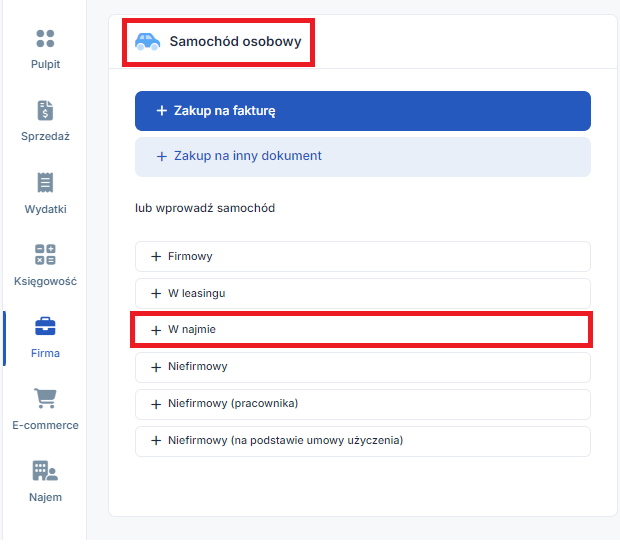
Task: Add purchase via Zakup na fakturę
Action: (363, 111)
